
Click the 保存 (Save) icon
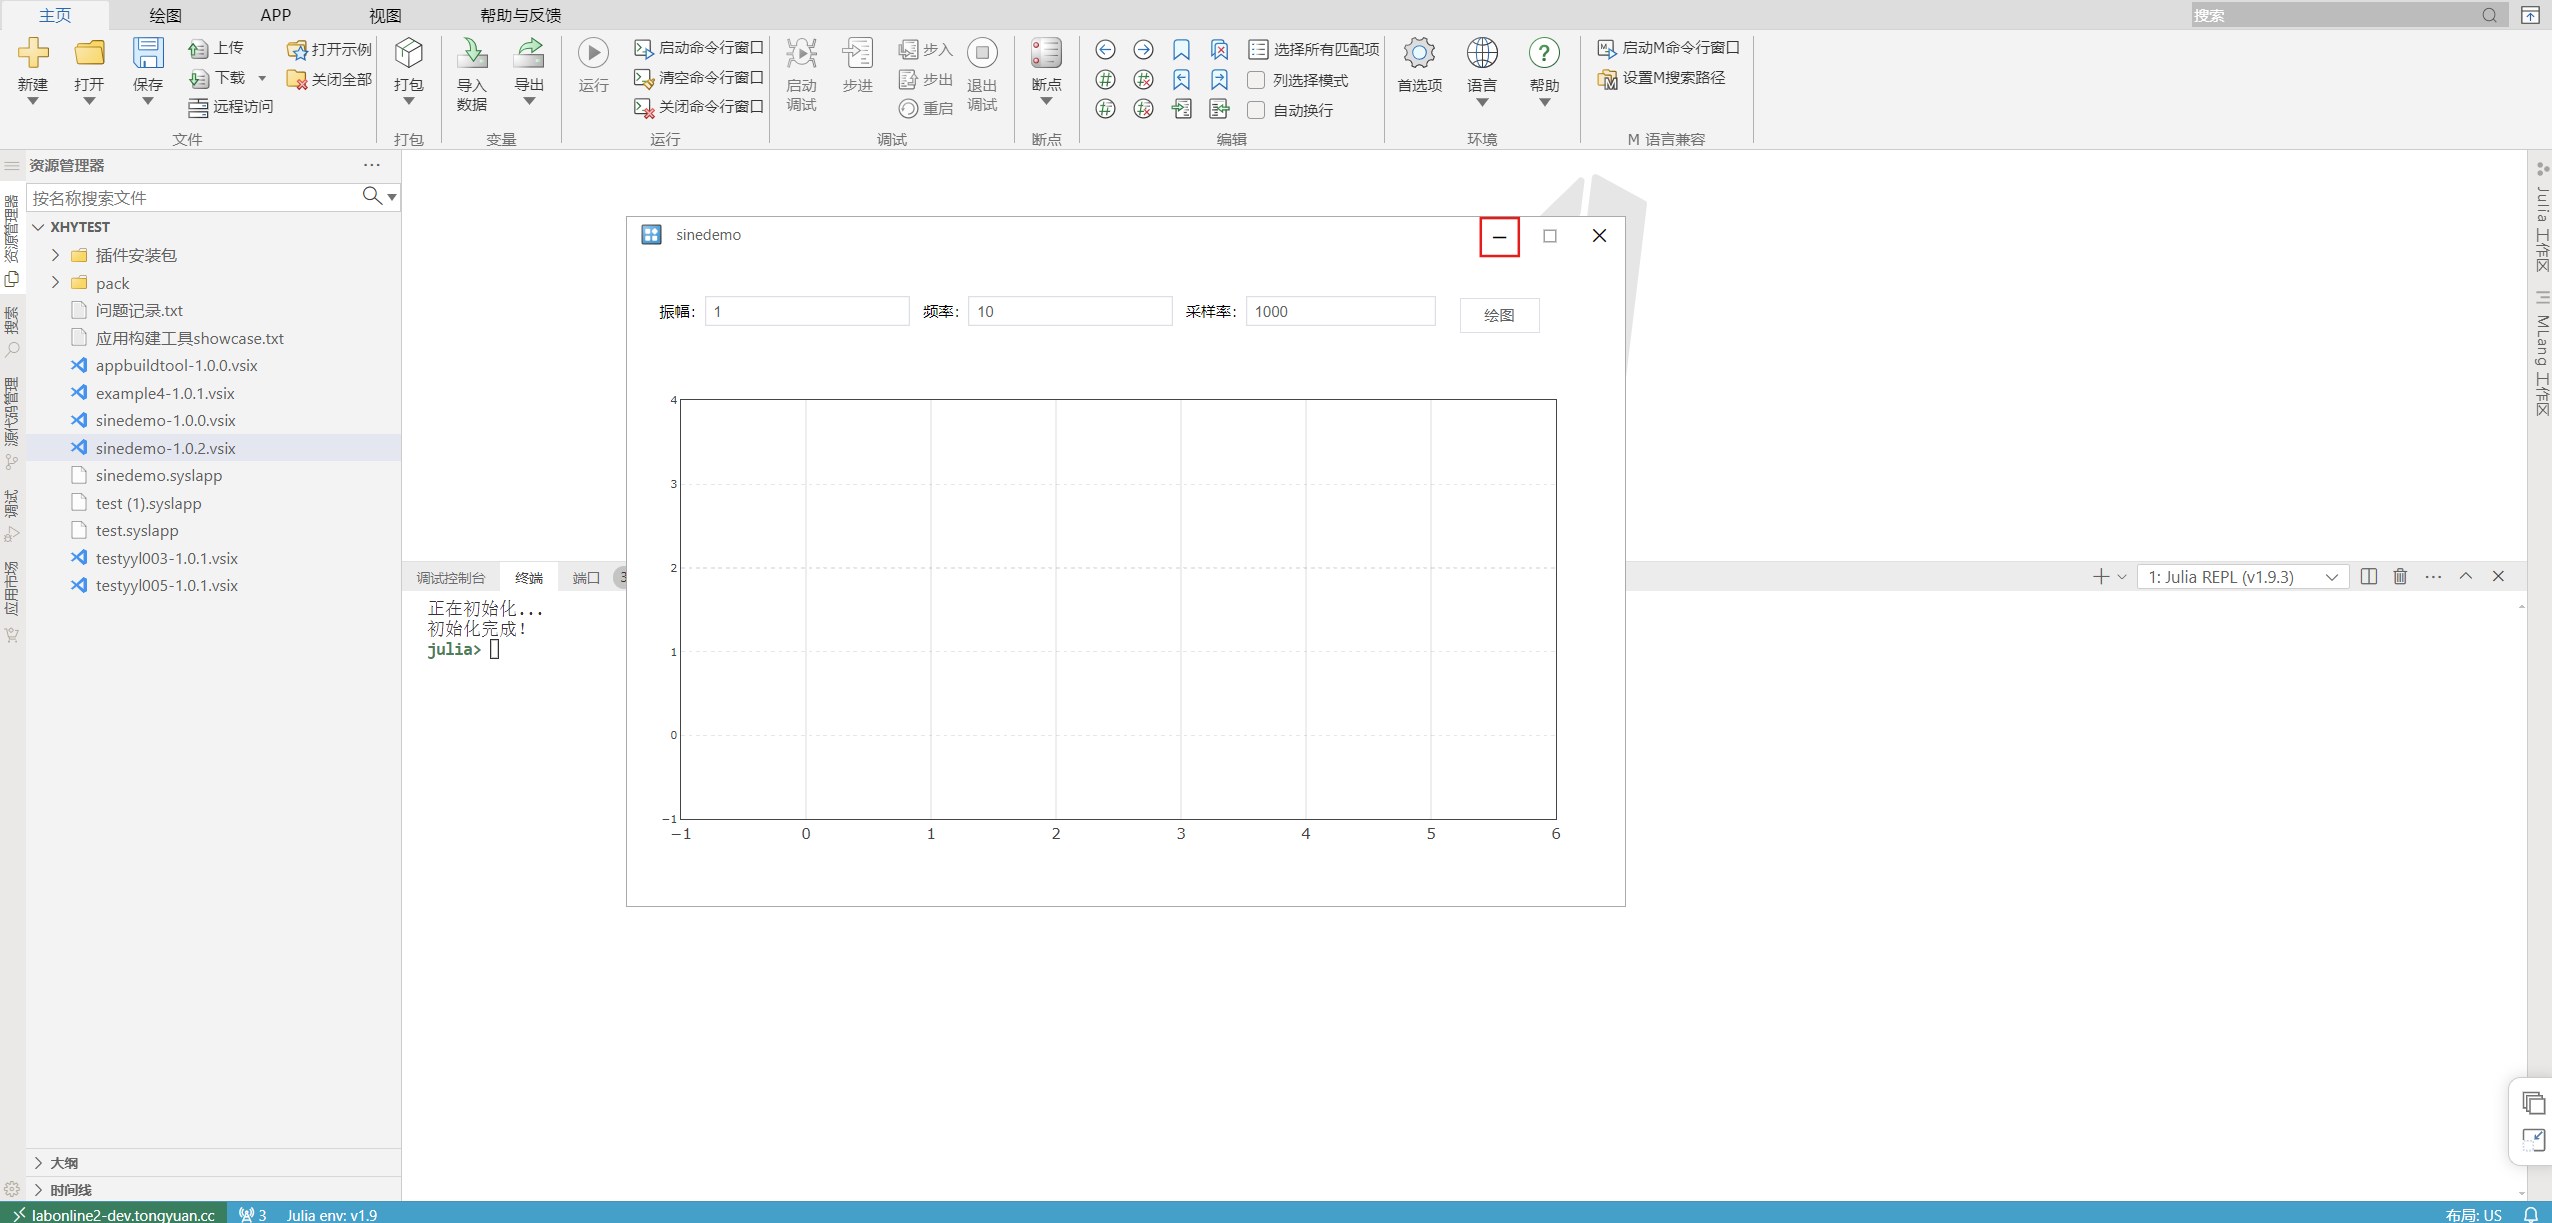point(148,54)
